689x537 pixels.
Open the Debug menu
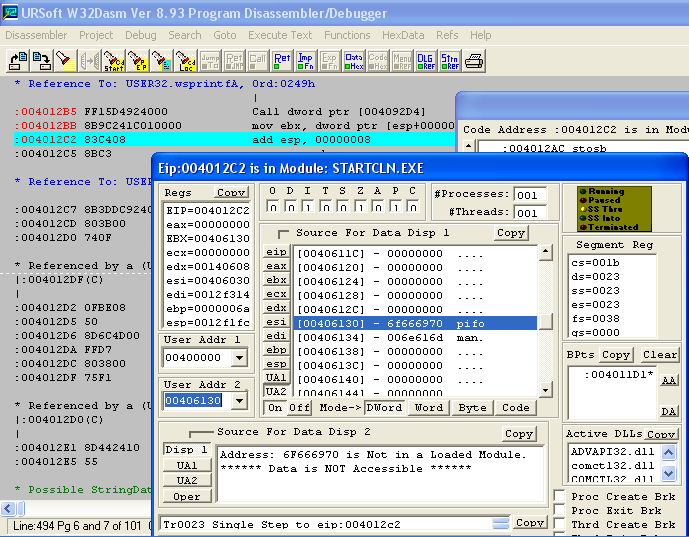coord(141,35)
